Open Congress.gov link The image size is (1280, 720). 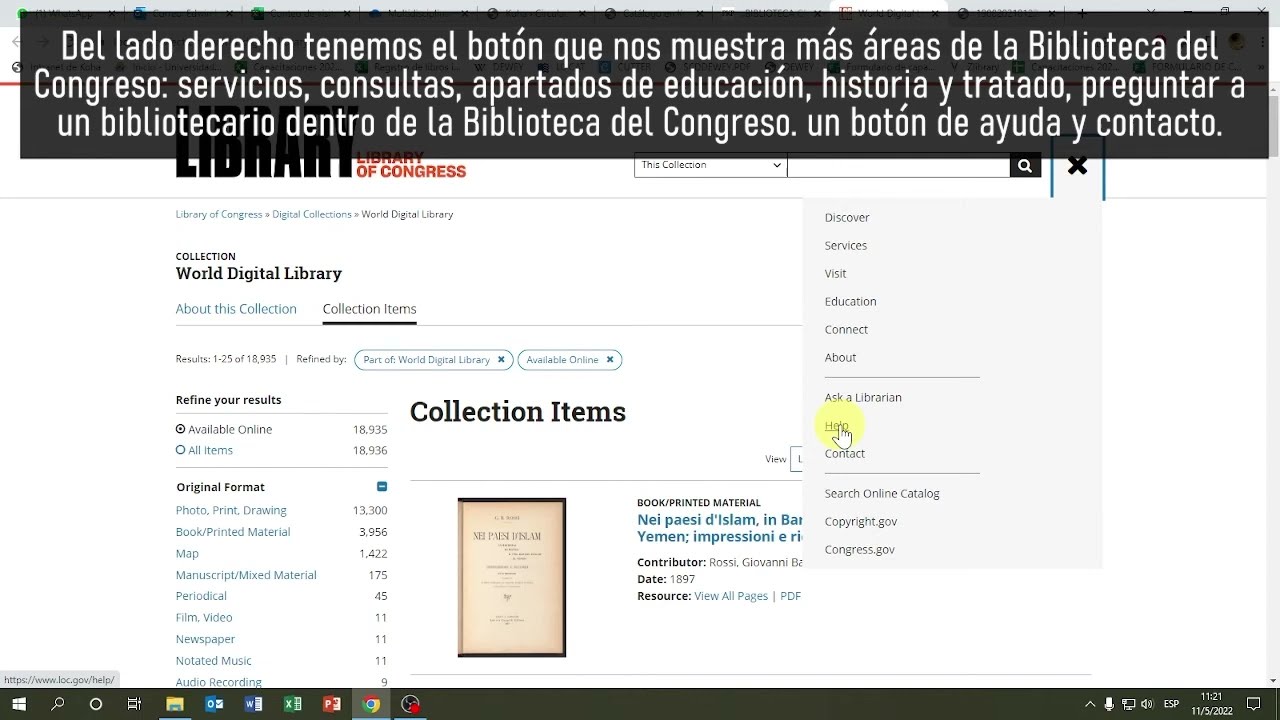pos(860,549)
